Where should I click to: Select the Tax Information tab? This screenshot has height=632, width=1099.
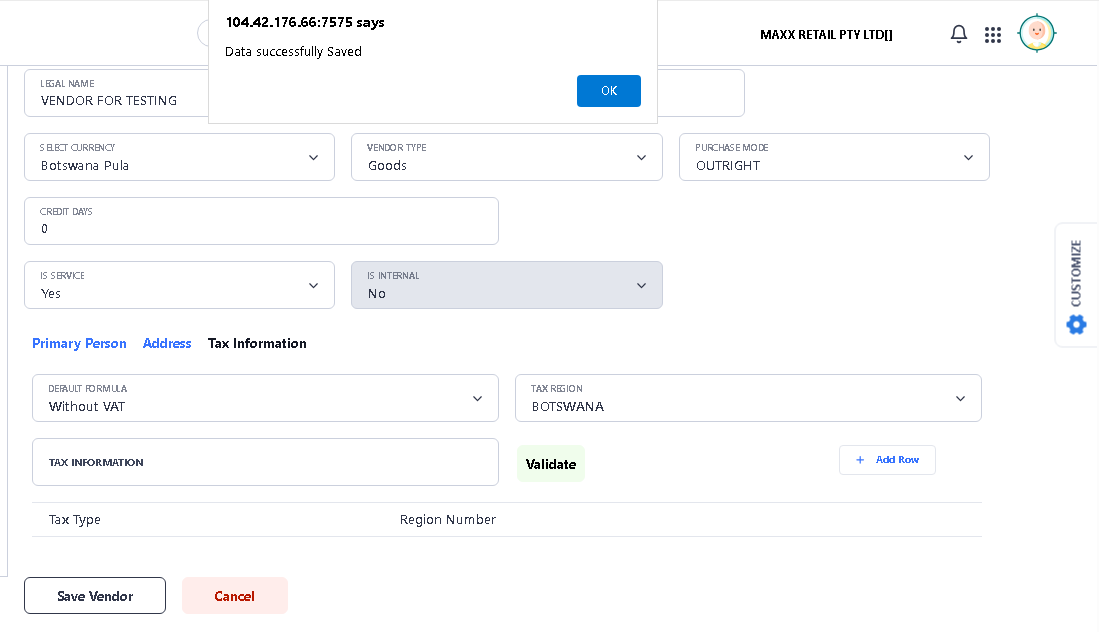(x=257, y=343)
